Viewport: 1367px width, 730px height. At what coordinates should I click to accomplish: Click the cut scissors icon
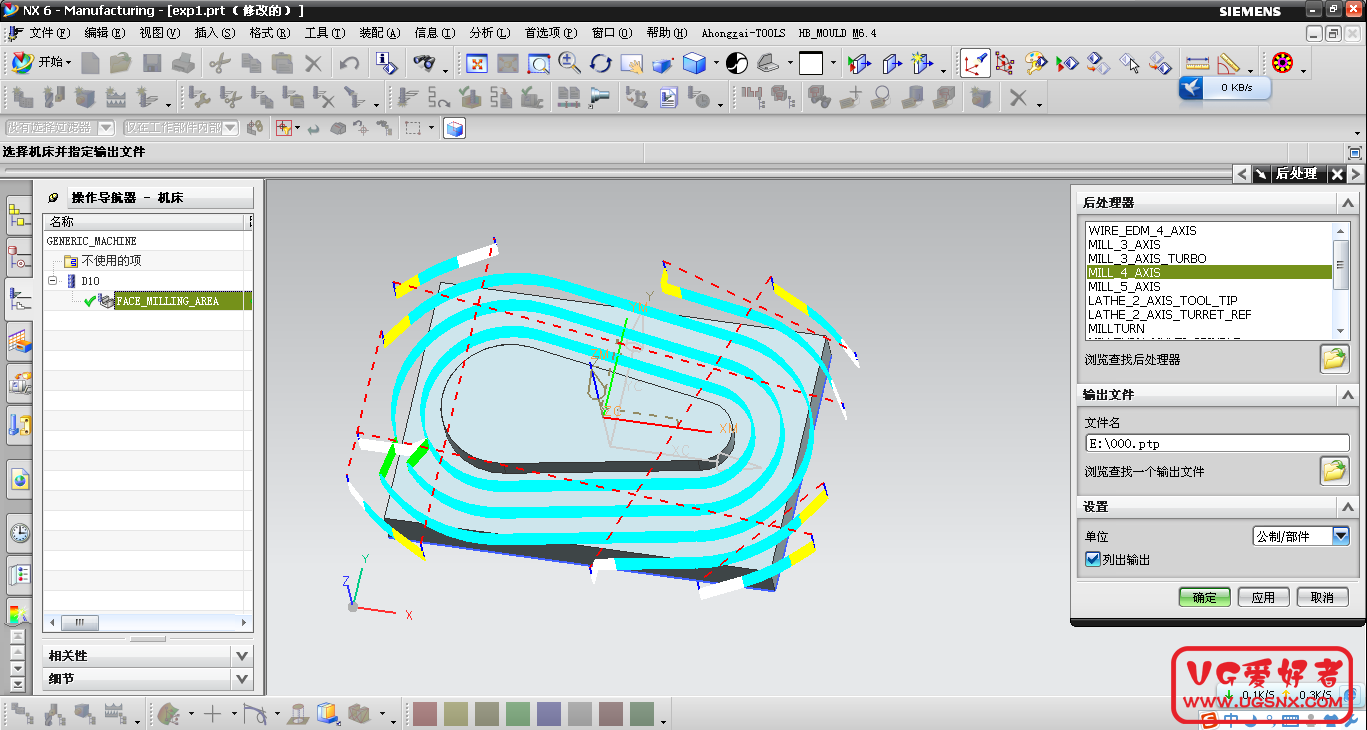coord(219,64)
